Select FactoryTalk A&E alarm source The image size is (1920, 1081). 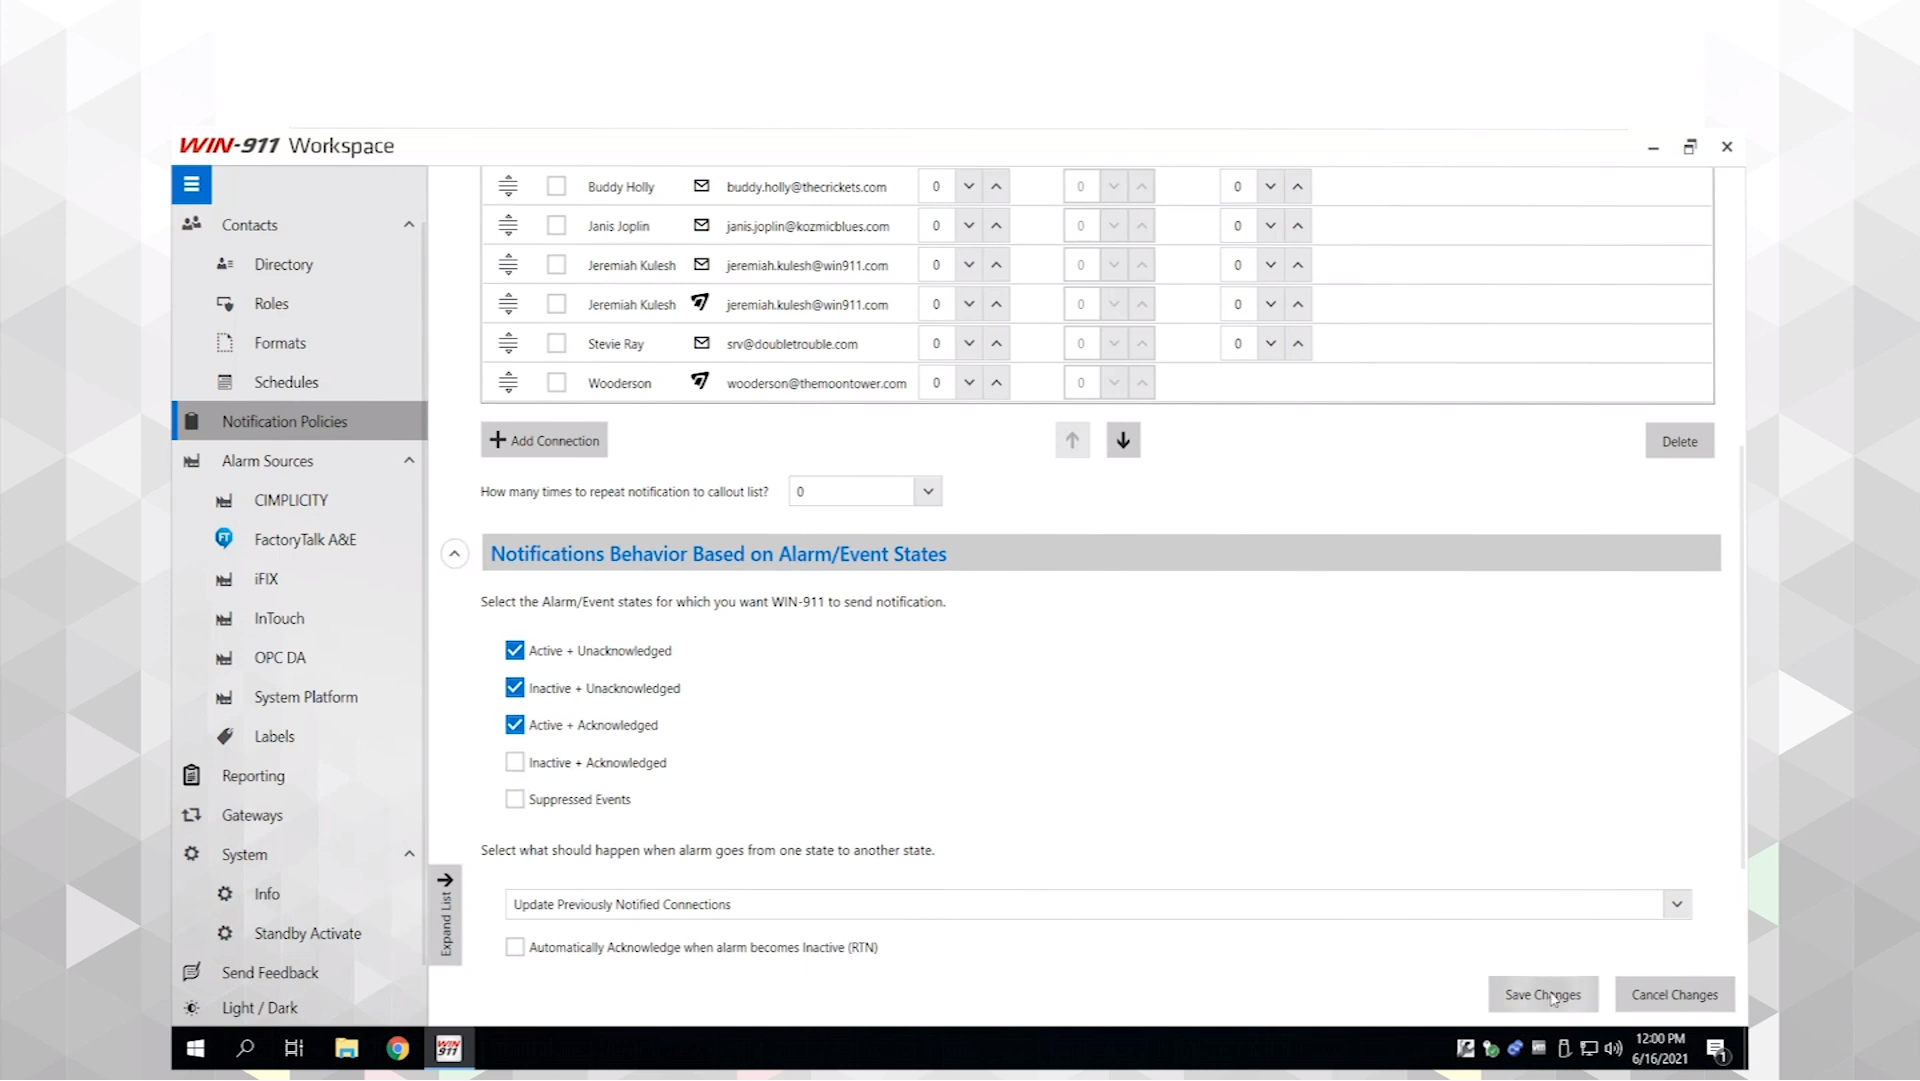coord(304,540)
